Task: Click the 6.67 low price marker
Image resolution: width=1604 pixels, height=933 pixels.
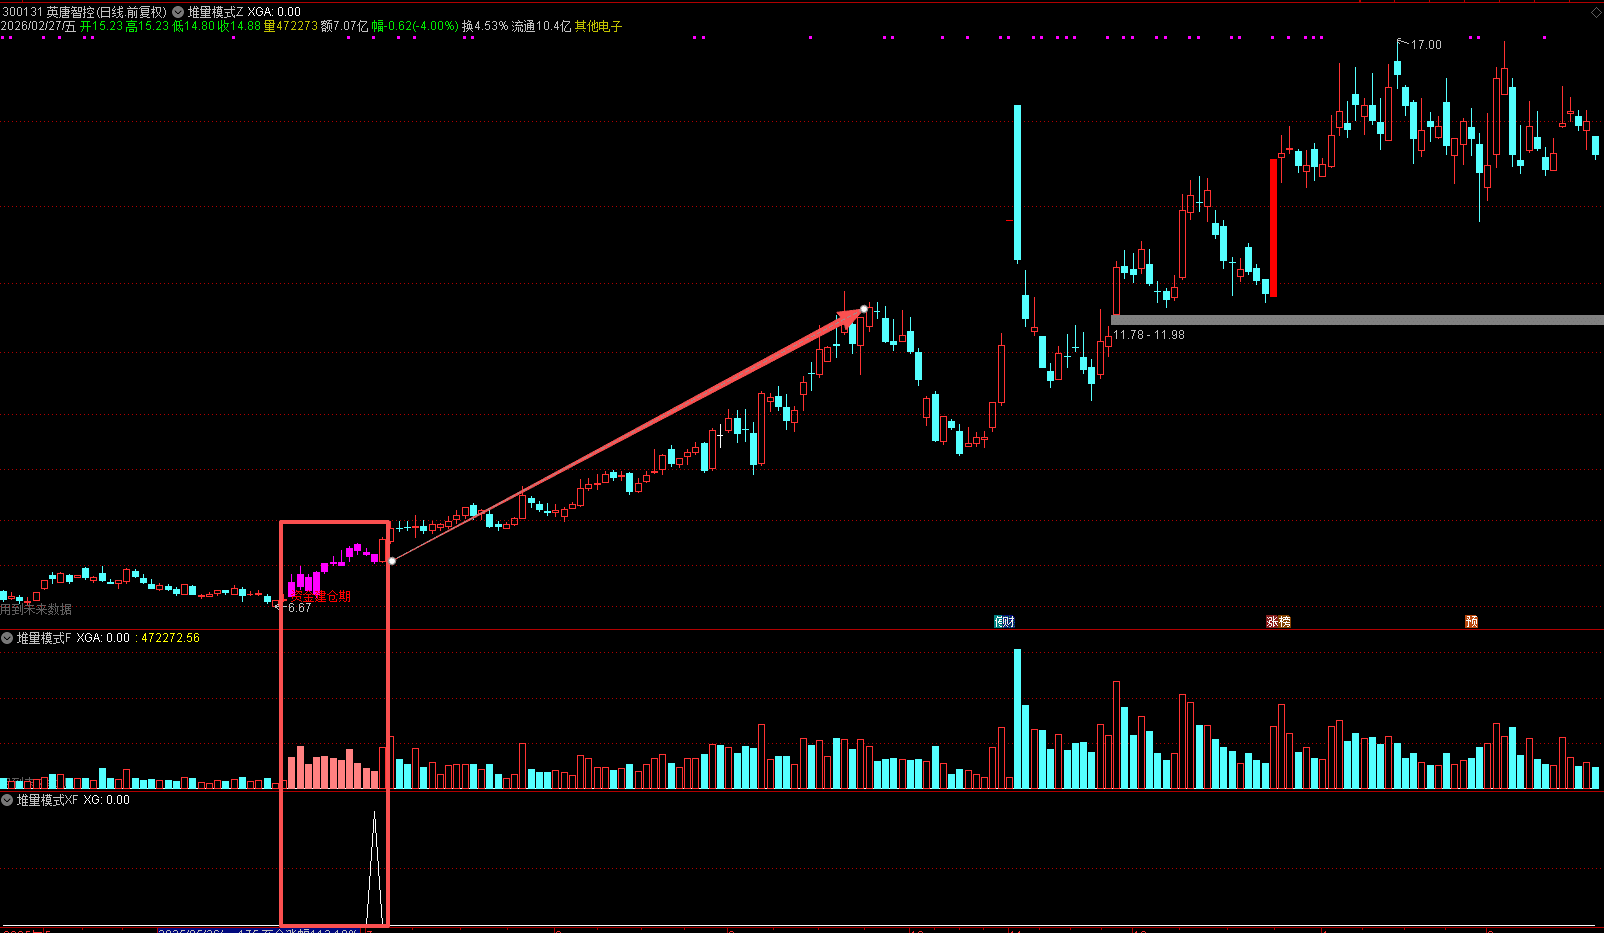Action: [x=298, y=607]
